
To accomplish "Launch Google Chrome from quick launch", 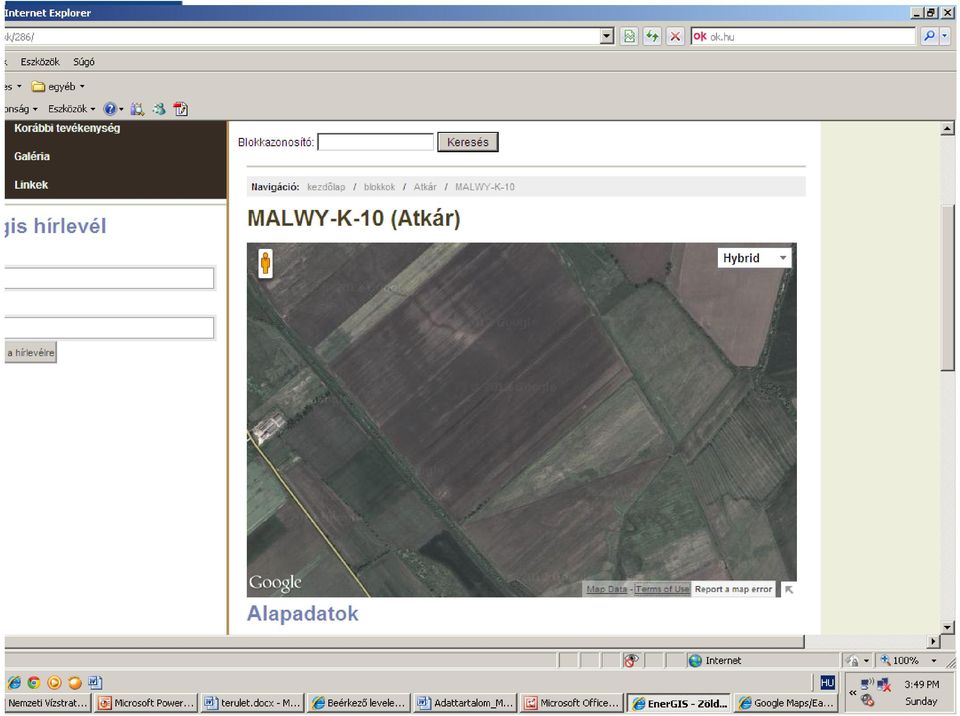I will point(34,682).
